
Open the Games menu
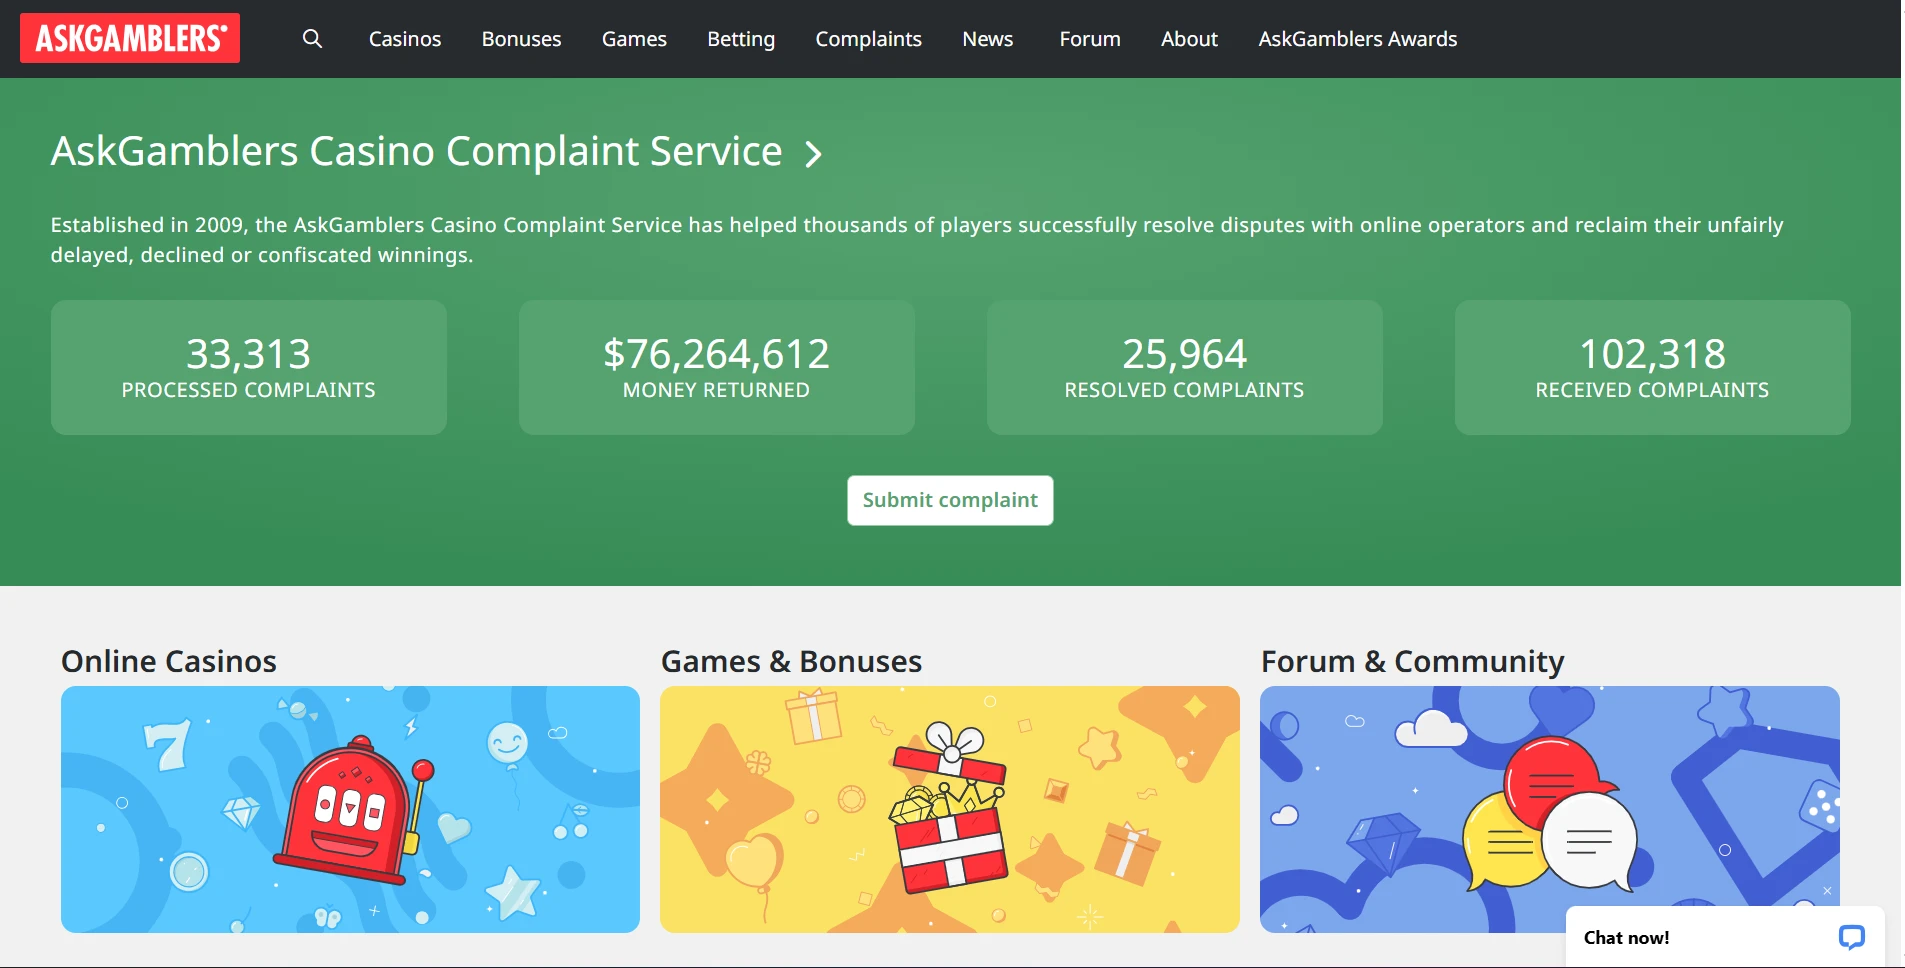pyautogui.click(x=634, y=39)
